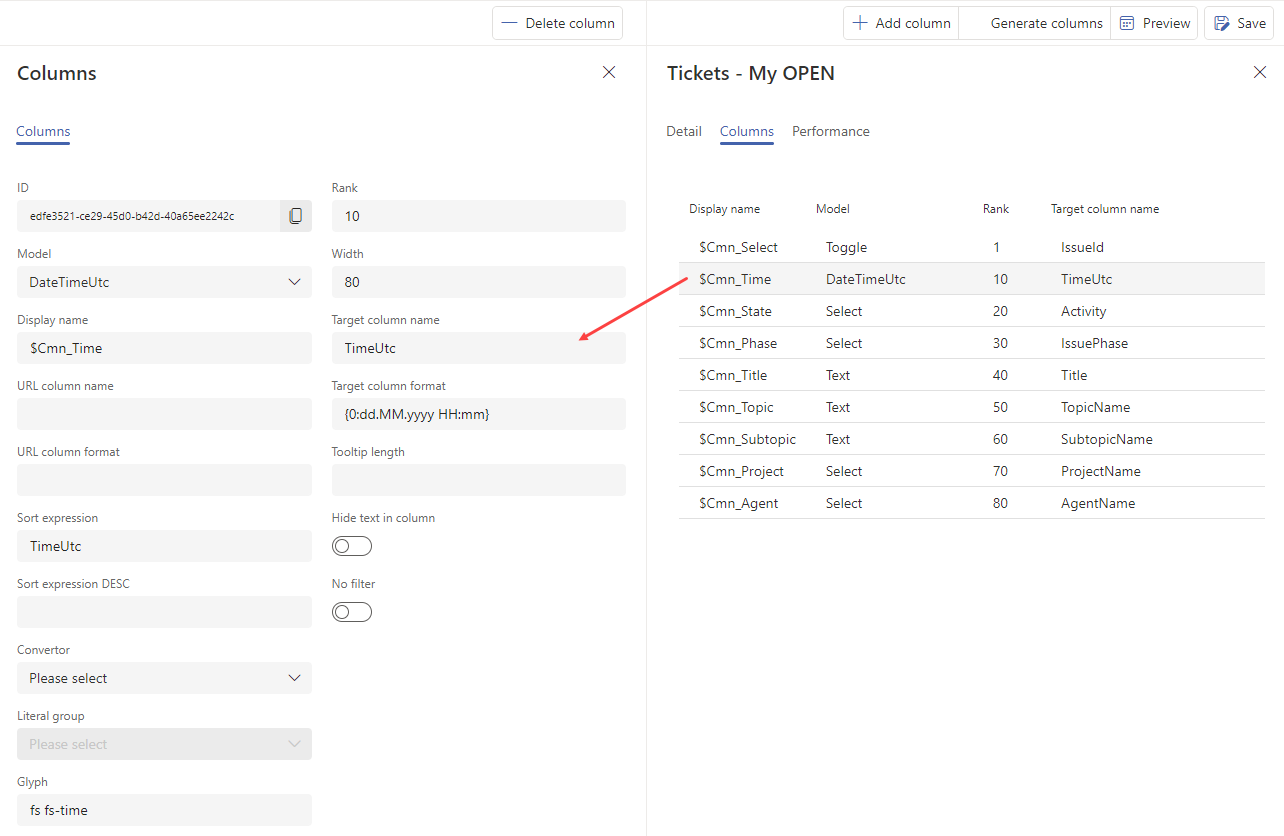The height and width of the screenshot is (836, 1284).
Task: Select the Columns tab in left panel
Action: [43, 131]
